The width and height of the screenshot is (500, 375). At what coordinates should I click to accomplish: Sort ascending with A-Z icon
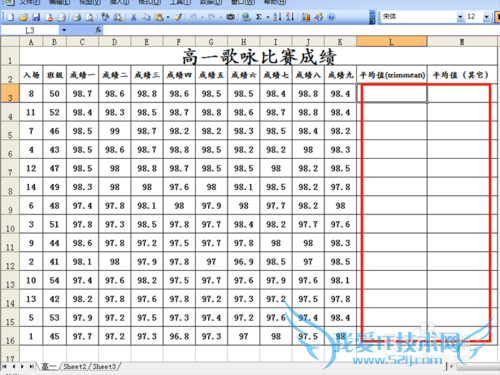277,17
